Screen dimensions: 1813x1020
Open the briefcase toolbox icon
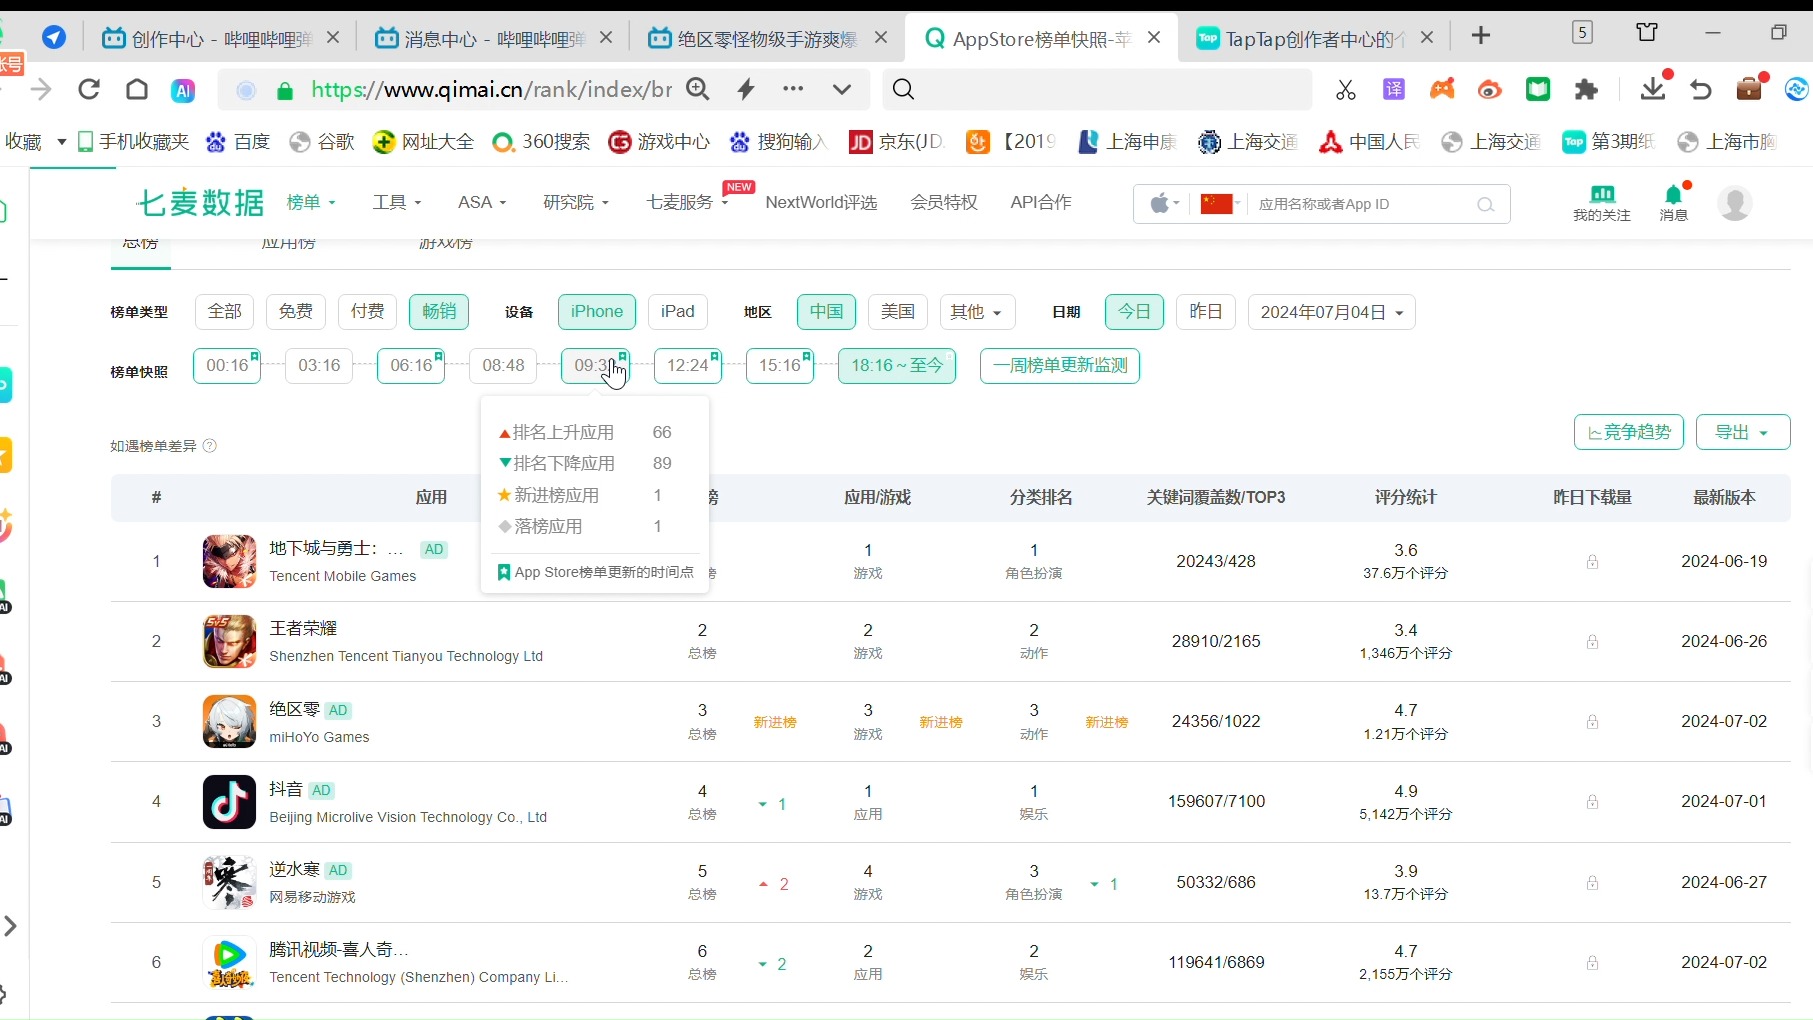(x=1749, y=89)
